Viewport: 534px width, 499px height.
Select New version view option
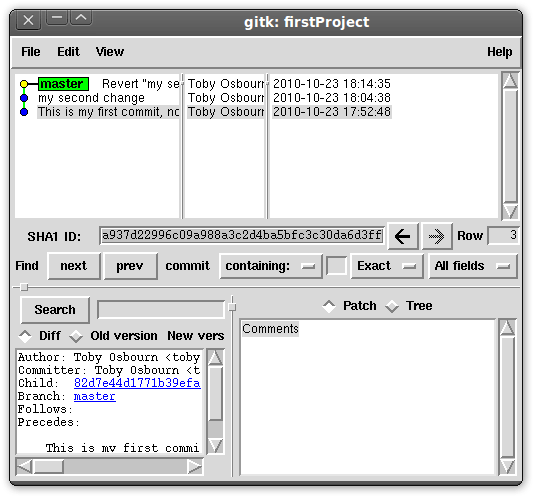click(x=195, y=336)
